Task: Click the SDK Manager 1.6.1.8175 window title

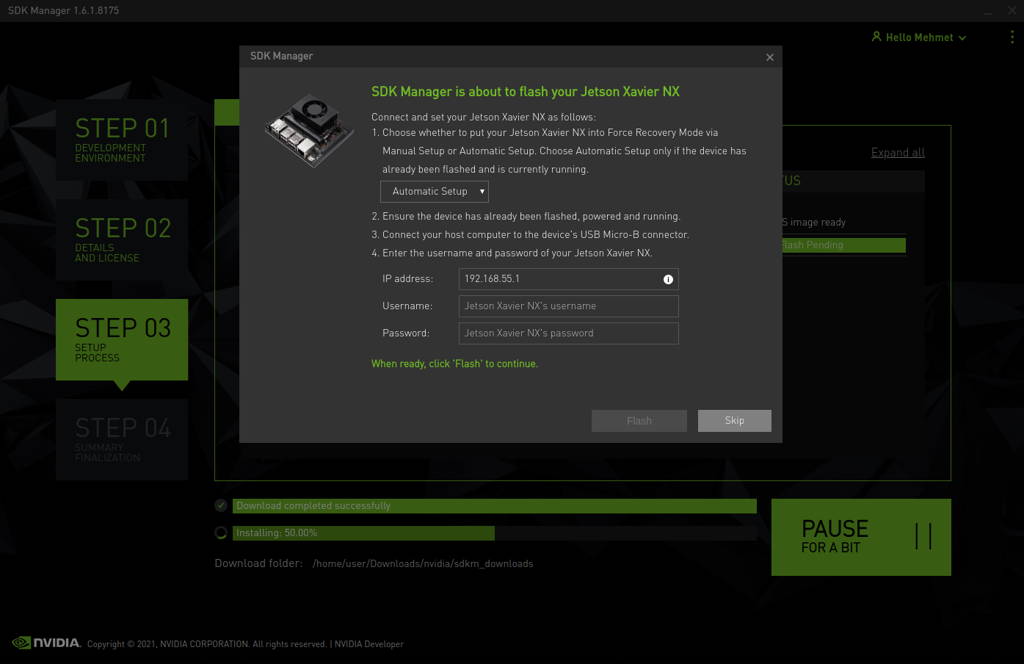Action: tap(63, 10)
